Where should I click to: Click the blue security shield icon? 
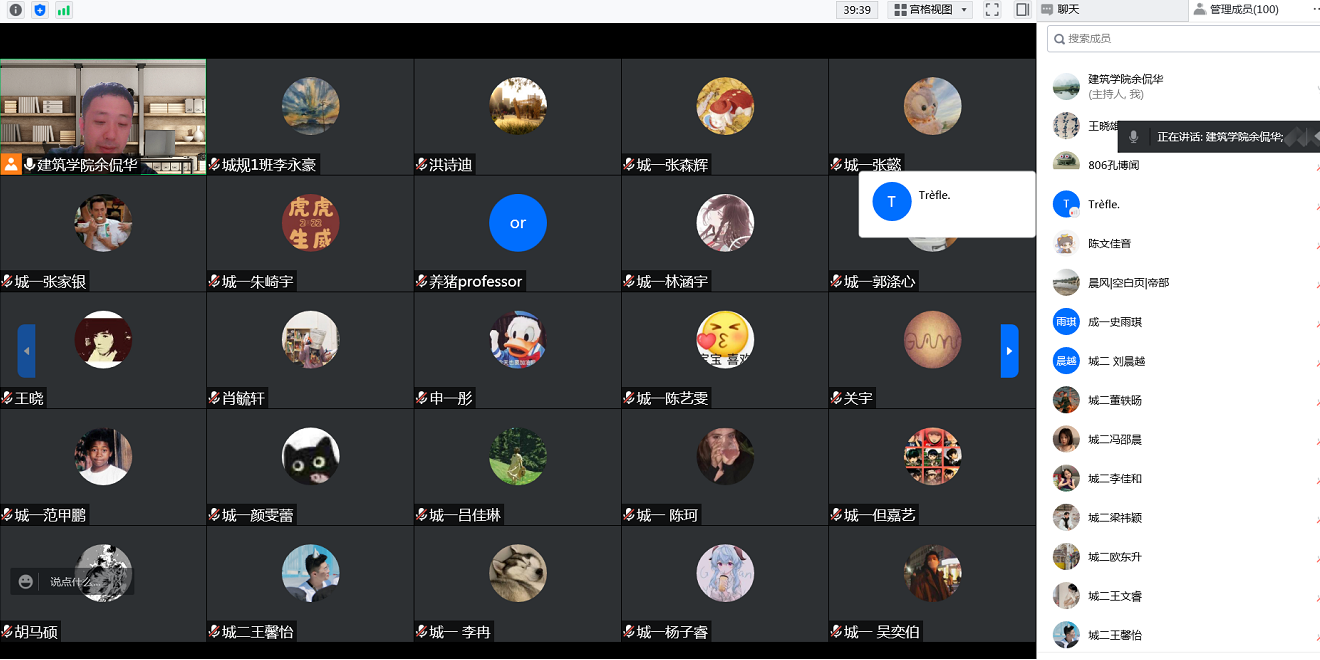(x=40, y=10)
